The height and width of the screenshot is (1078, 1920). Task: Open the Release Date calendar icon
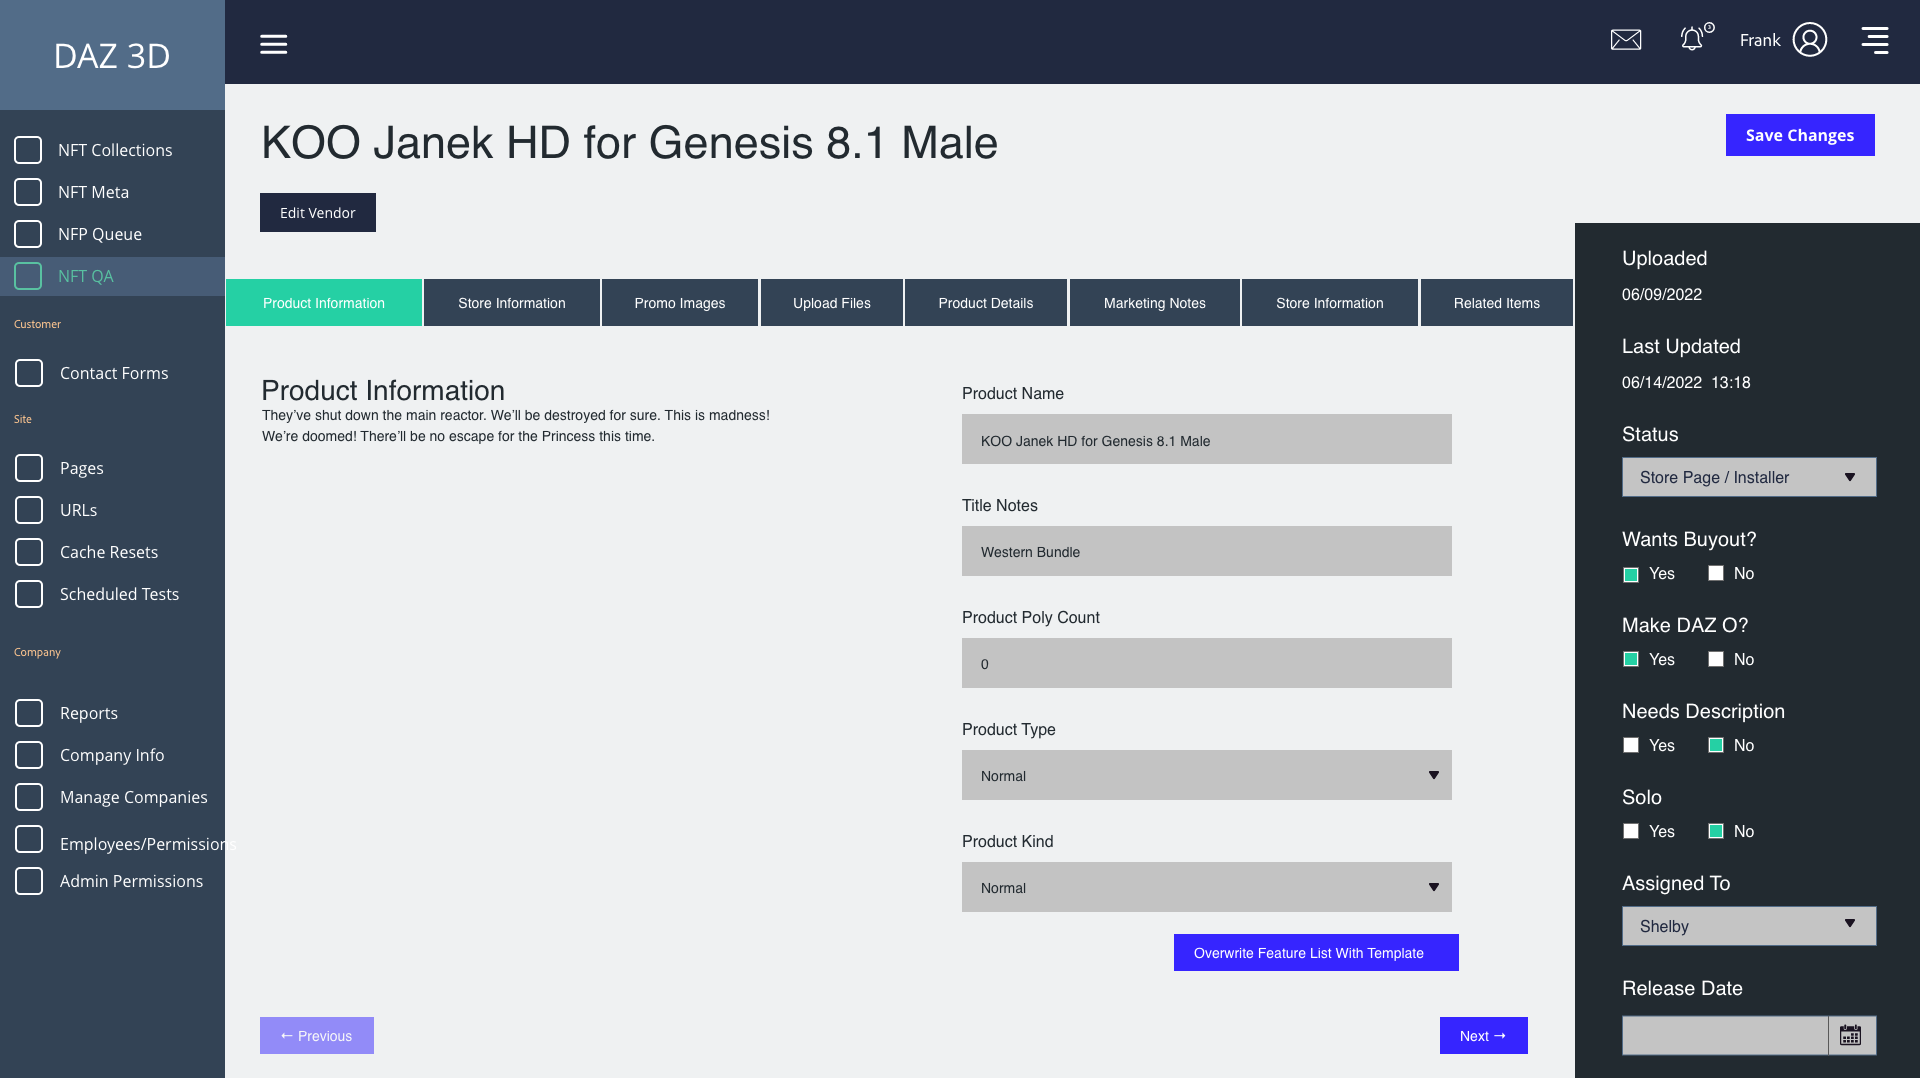[1851, 1035]
